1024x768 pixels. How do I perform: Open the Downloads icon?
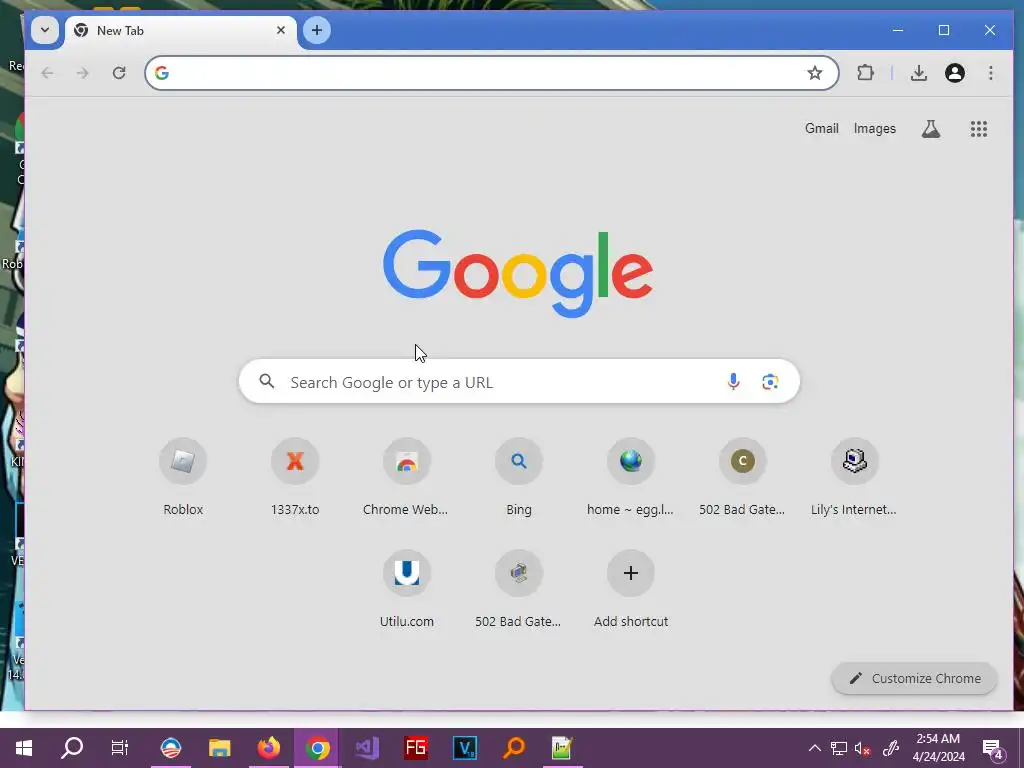point(919,72)
